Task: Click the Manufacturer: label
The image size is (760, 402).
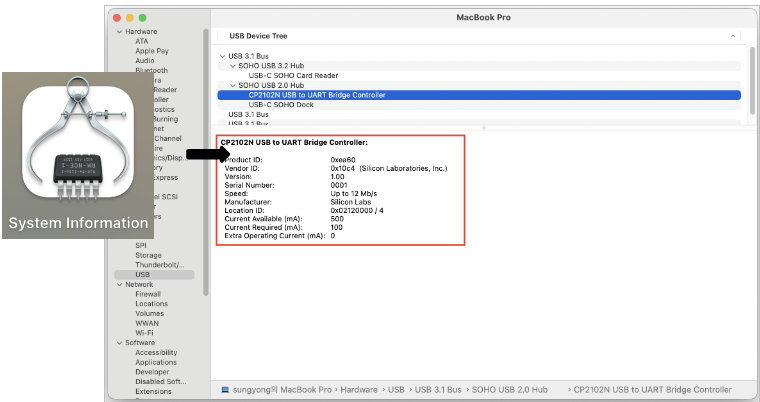Action: tap(248, 202)
